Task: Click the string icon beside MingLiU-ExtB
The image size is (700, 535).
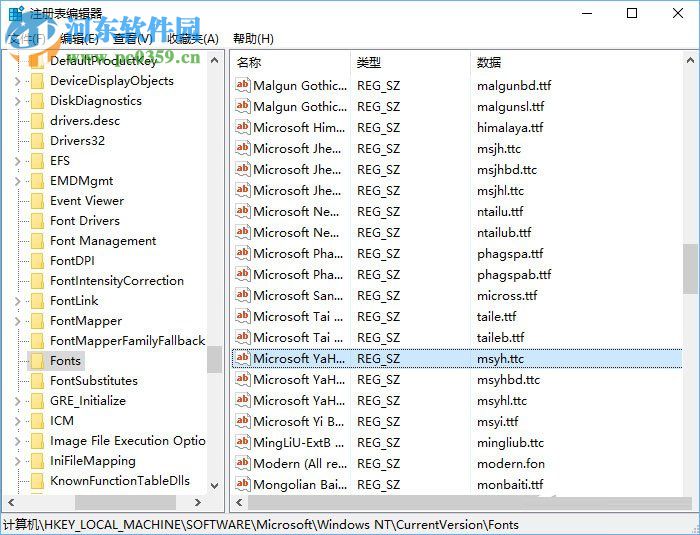Action: click(x=242, y=442)
